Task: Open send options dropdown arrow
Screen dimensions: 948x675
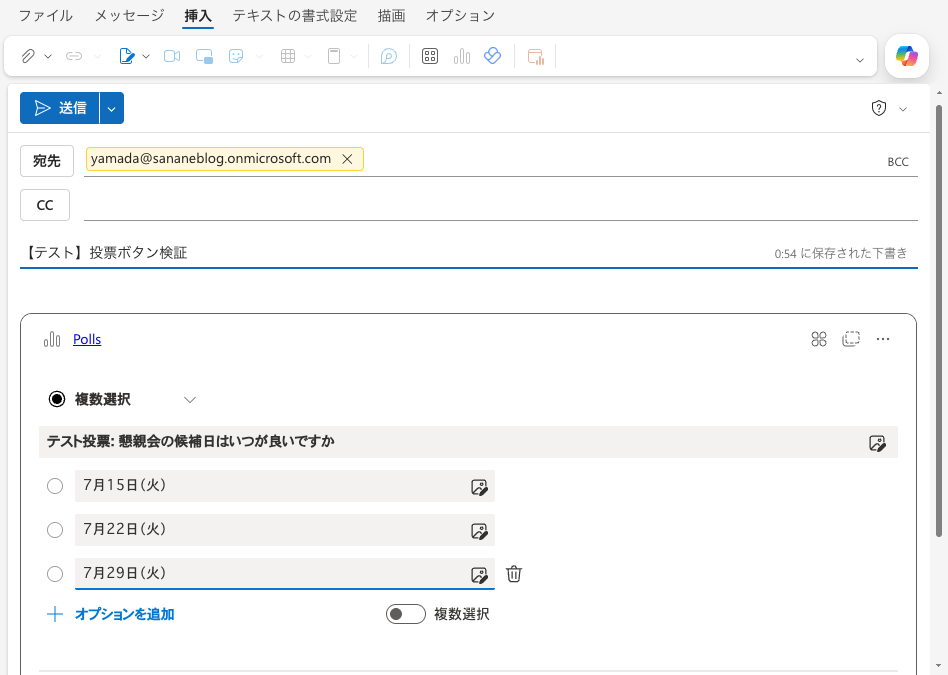Action: point(112,109)
